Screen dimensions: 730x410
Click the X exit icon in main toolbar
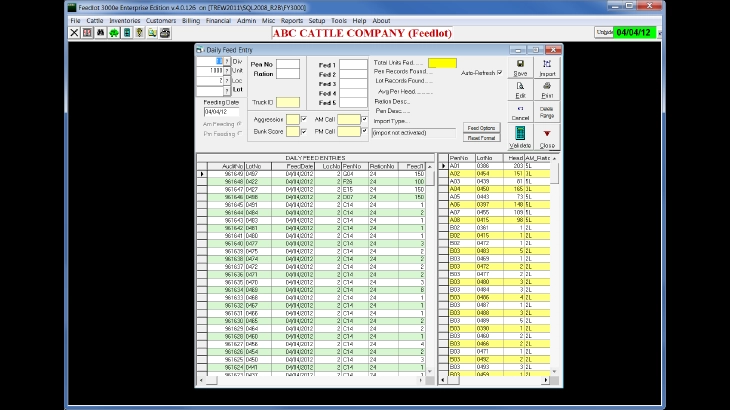point(74,33)
